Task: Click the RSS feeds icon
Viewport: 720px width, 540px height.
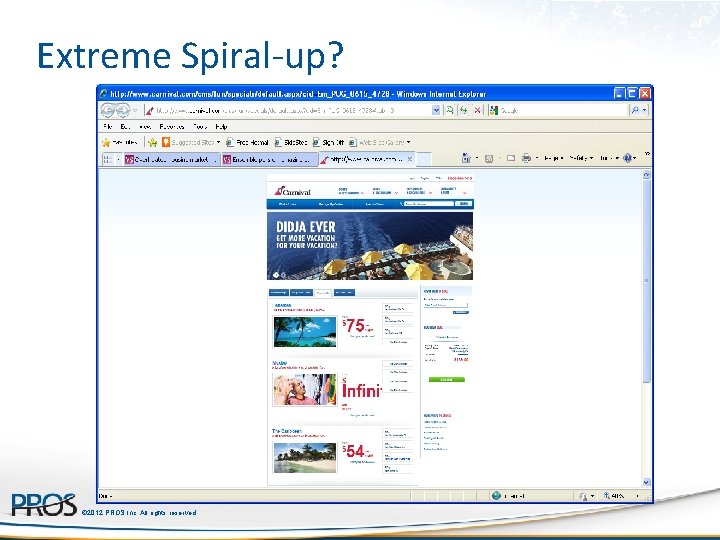Action: point(489,158)
